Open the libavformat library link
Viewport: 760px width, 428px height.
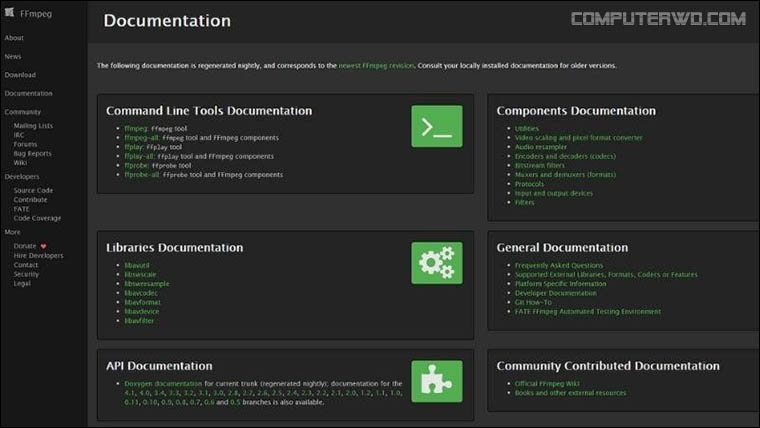point(142,302)
